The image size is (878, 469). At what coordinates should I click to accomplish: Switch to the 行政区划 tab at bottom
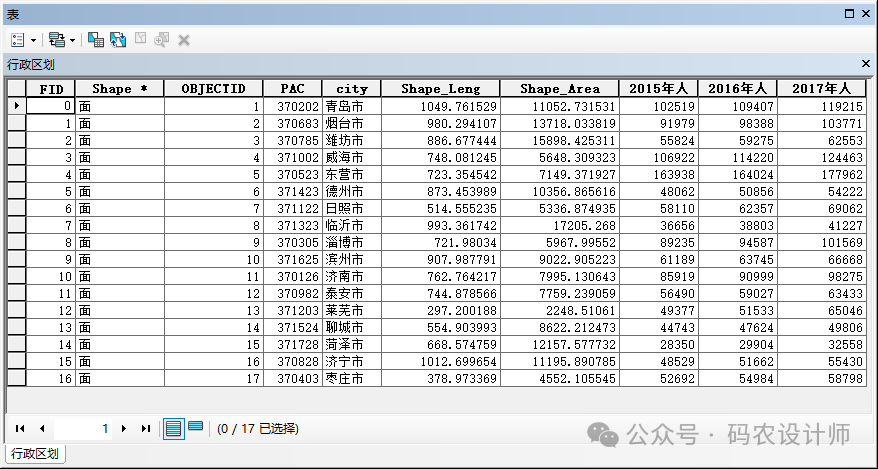point(35,453)
